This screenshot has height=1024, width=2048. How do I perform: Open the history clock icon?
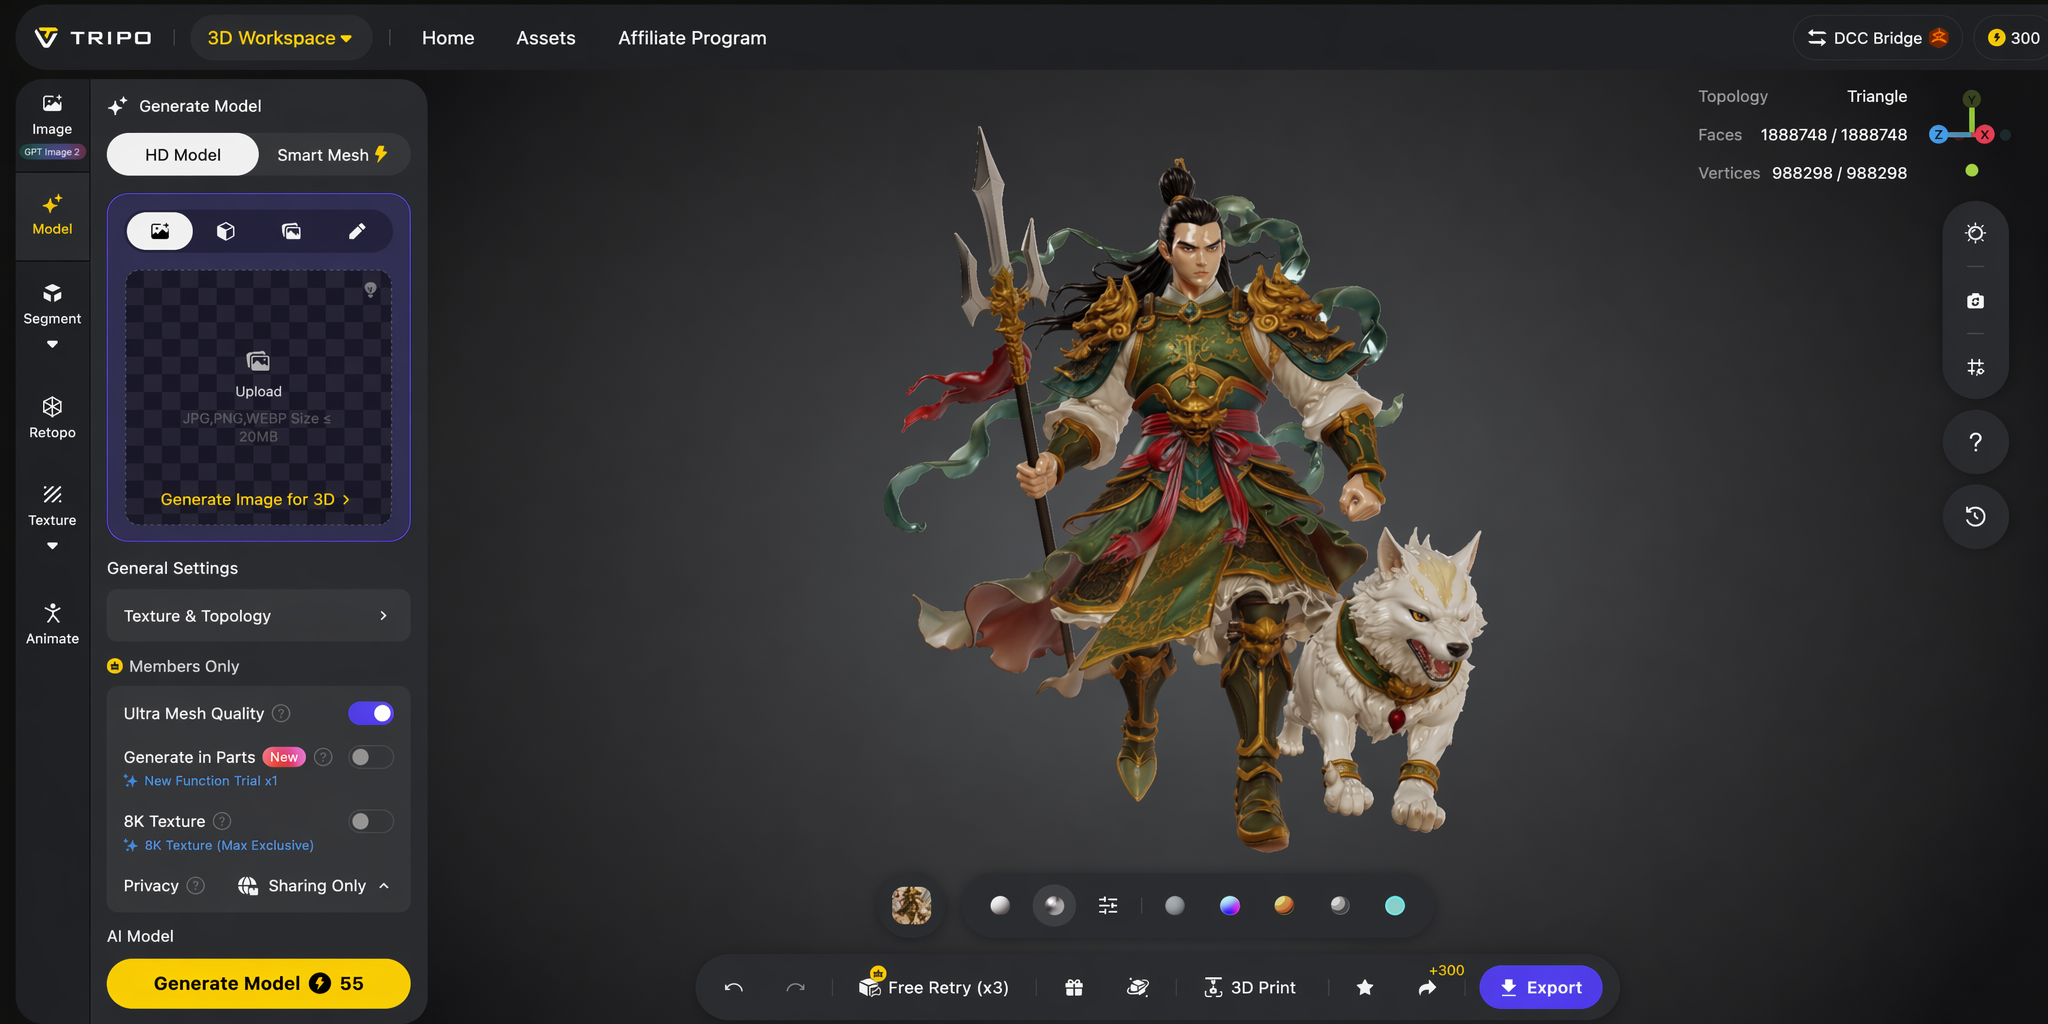1975,517
